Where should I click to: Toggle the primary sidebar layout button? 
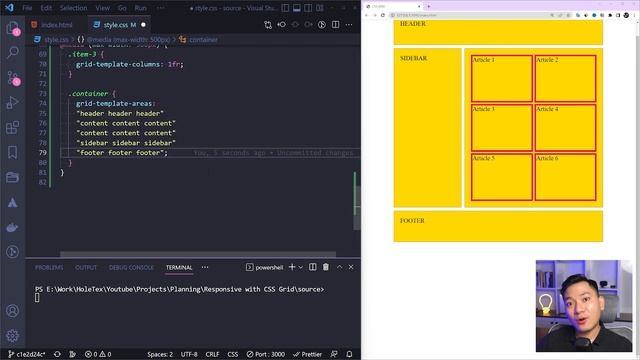pos(286,8)
